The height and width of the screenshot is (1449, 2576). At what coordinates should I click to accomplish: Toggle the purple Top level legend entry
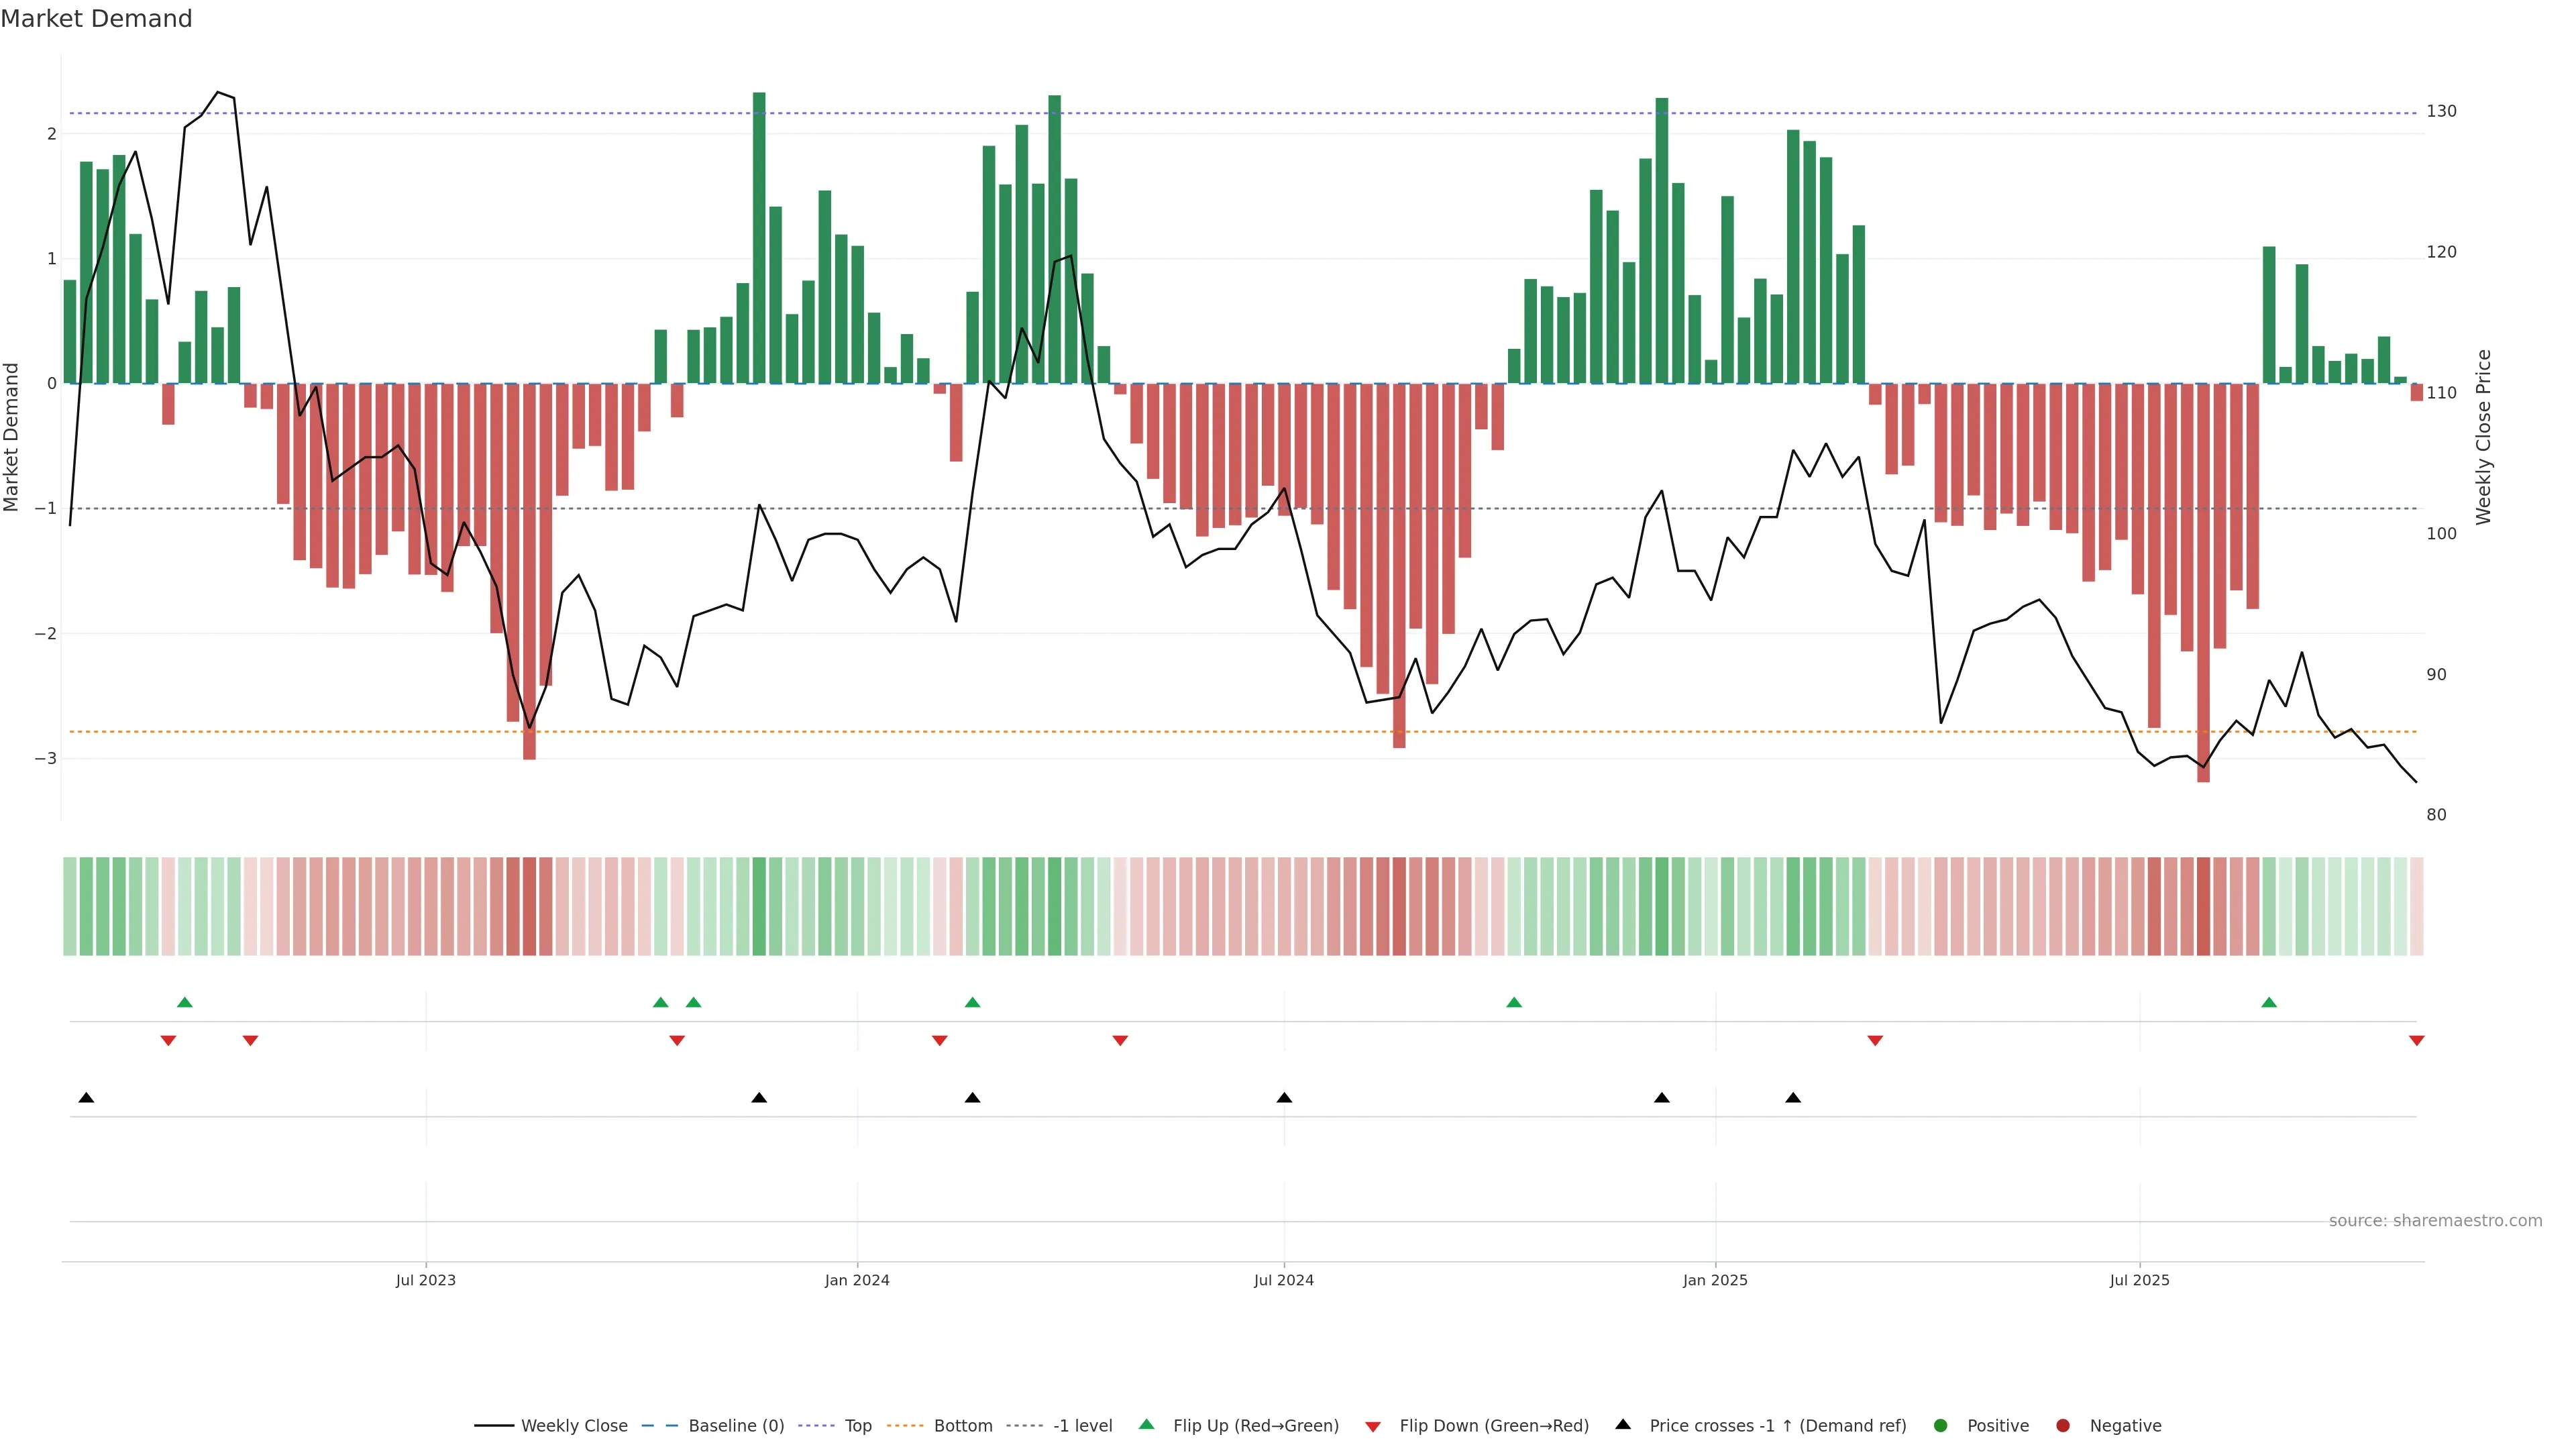(x=857, y=1426)
